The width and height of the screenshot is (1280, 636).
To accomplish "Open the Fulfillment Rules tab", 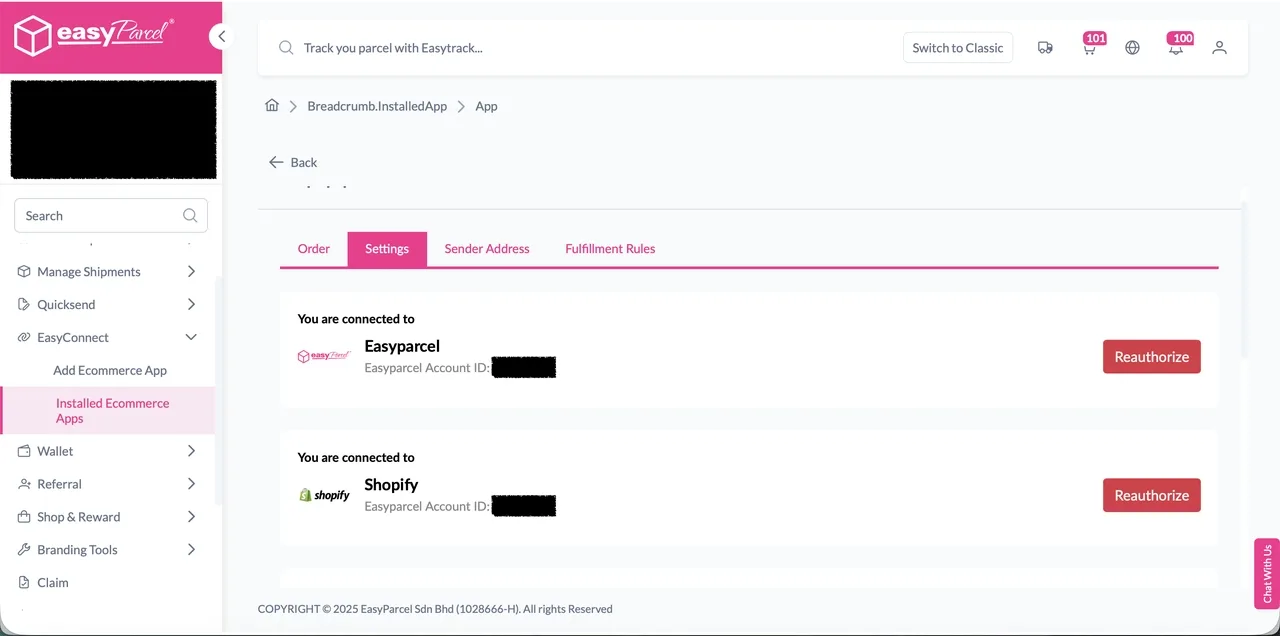I will 610,248.
